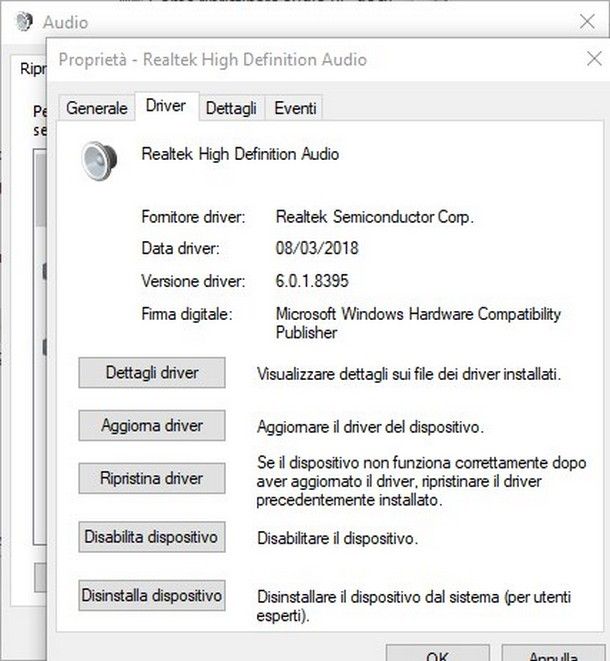
Task: Confirm with the OK button
Action: pyautogui.click(x=438, y=653)
